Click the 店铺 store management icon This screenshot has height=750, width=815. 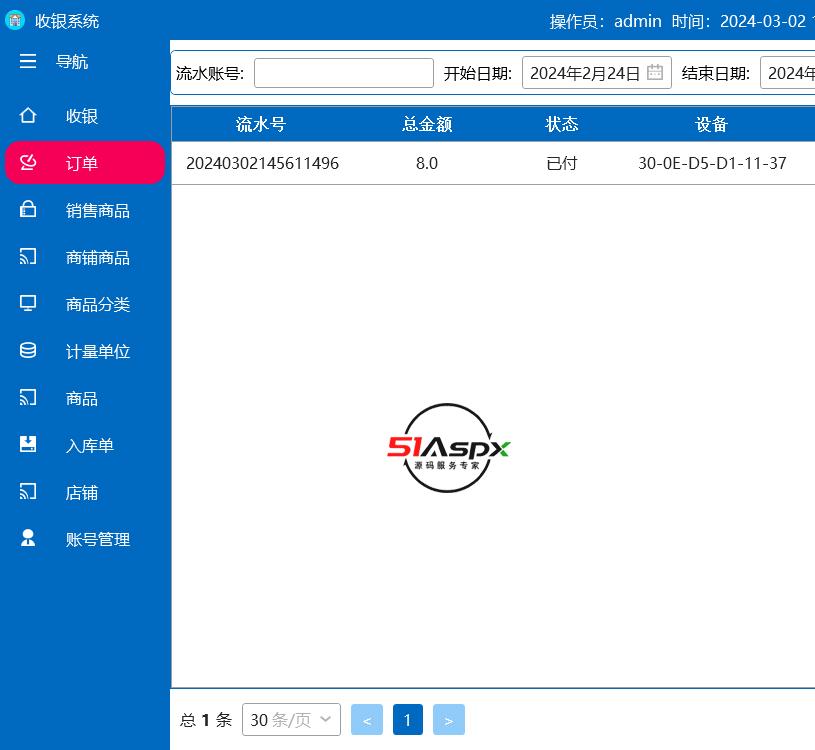(x=28, y=492)
